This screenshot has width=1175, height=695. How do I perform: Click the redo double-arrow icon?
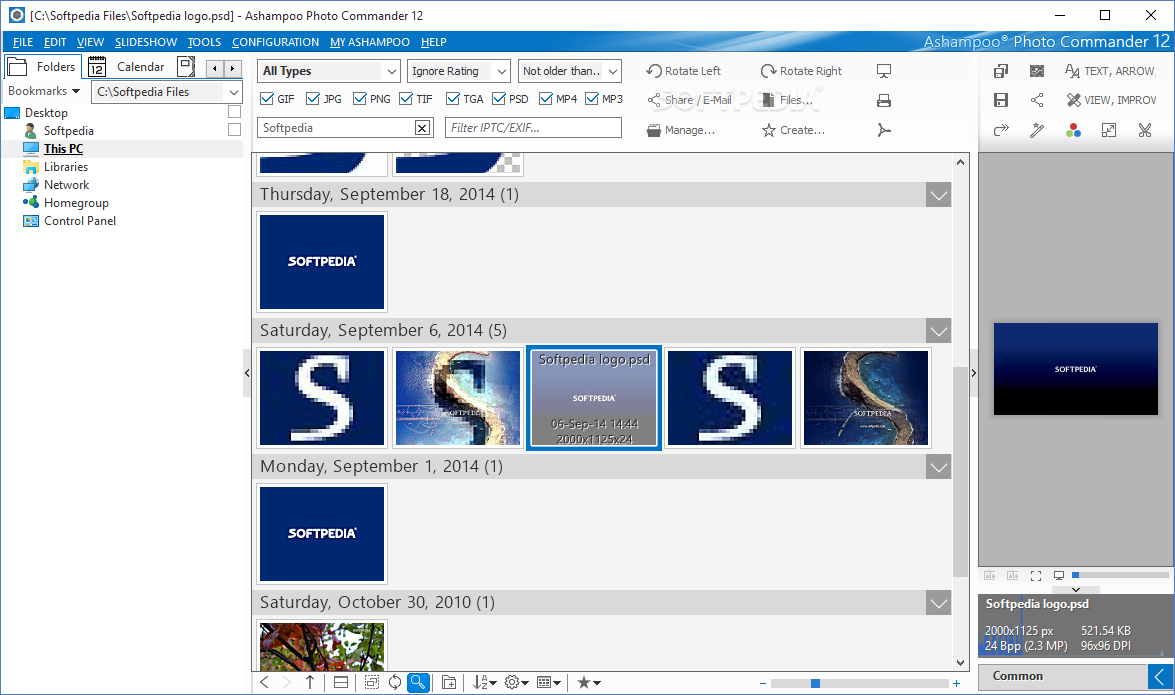coord(1001,130)
